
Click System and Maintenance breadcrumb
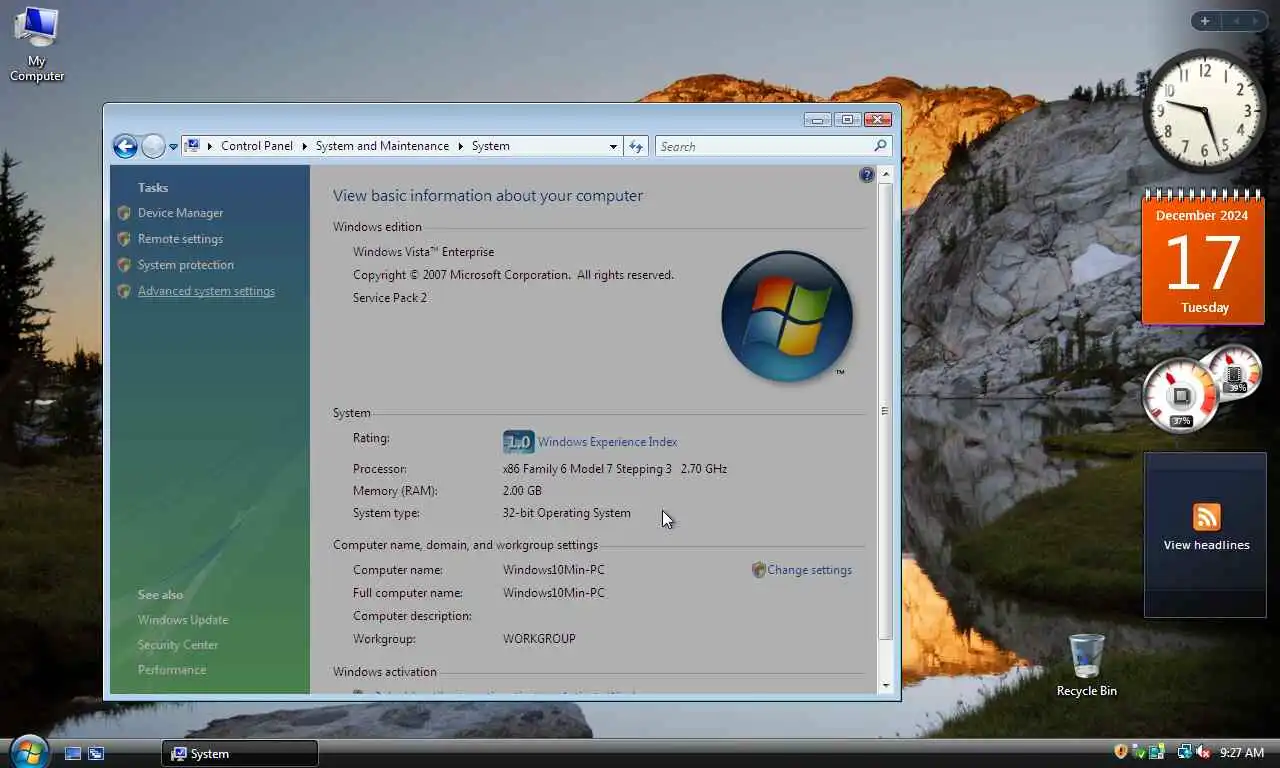pos(382,146)
